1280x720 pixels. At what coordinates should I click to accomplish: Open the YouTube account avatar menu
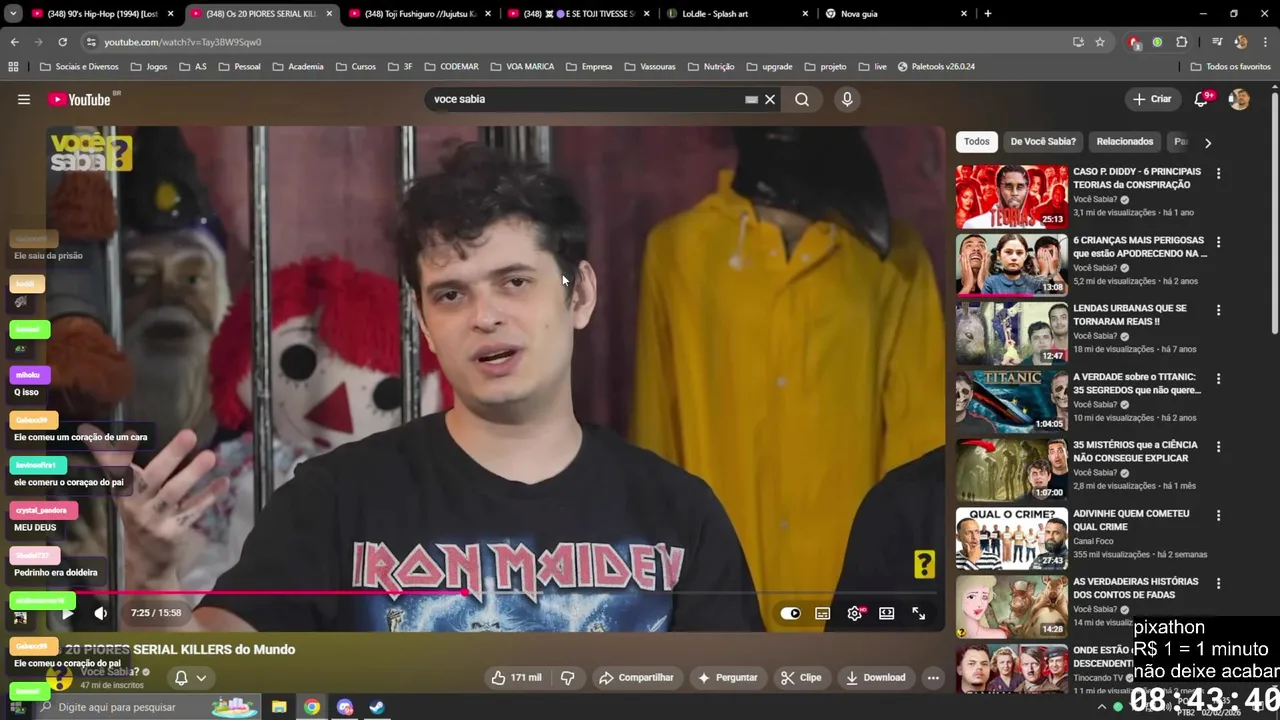[1239, 99]
